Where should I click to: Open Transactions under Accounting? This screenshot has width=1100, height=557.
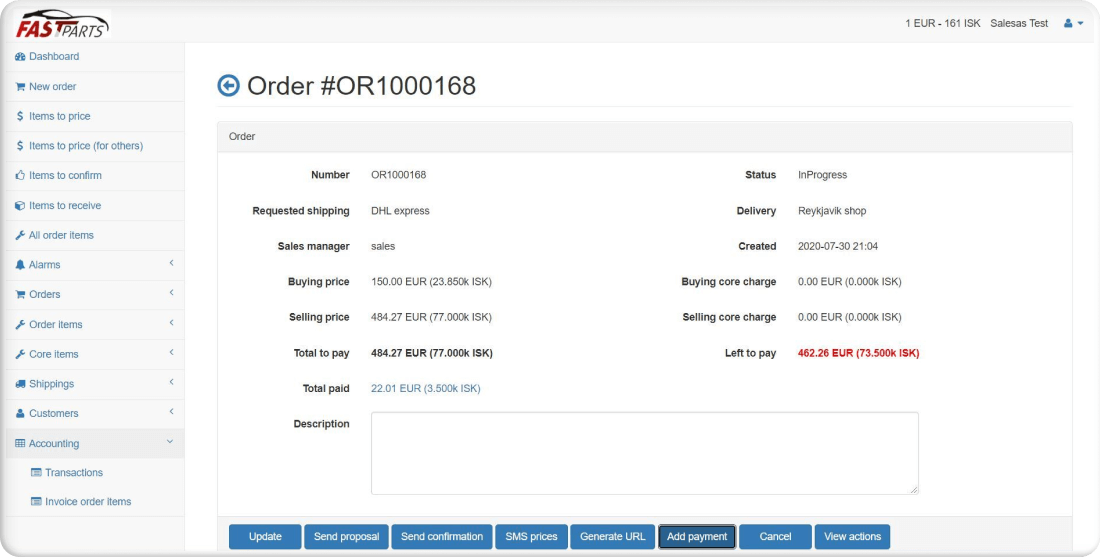pos(73,473)
